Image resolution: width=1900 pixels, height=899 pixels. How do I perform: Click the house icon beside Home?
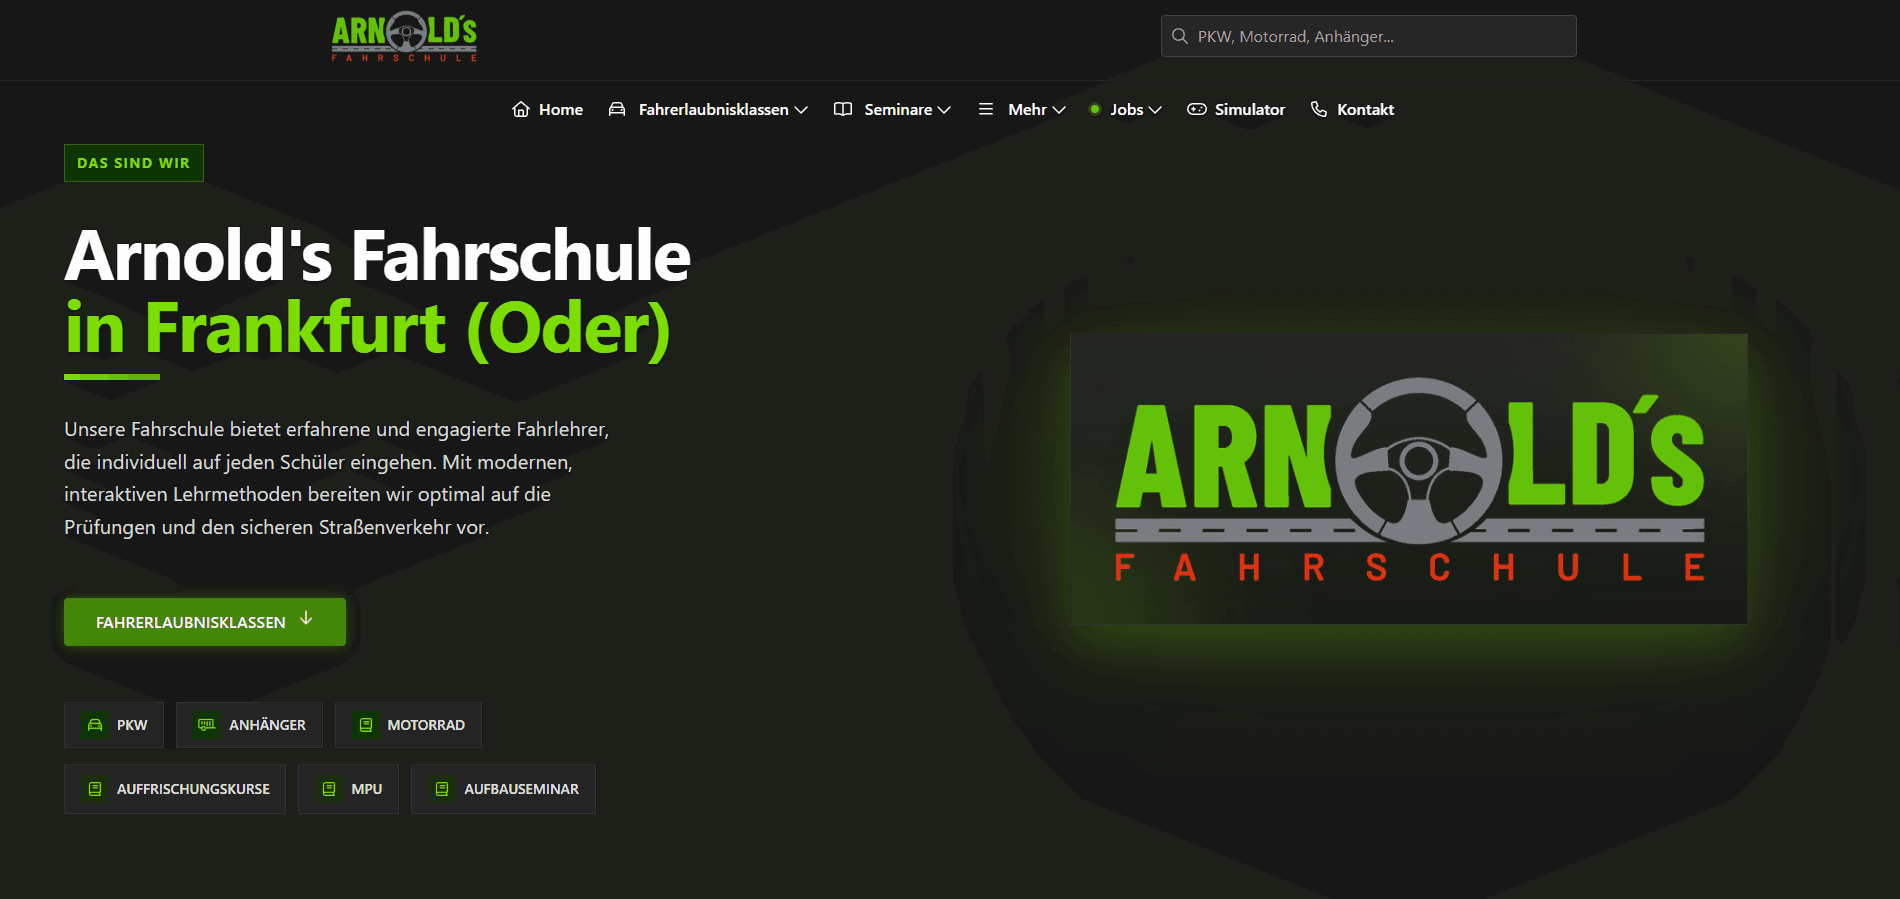click(520, 109)
